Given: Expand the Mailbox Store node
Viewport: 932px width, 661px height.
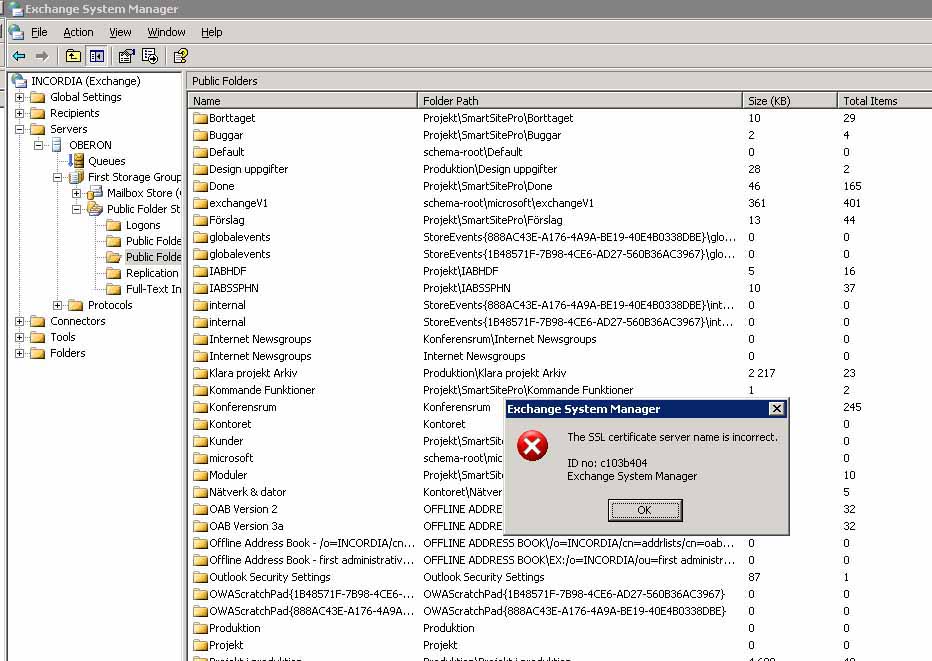Looking at the screenshot, I should 77,193.
